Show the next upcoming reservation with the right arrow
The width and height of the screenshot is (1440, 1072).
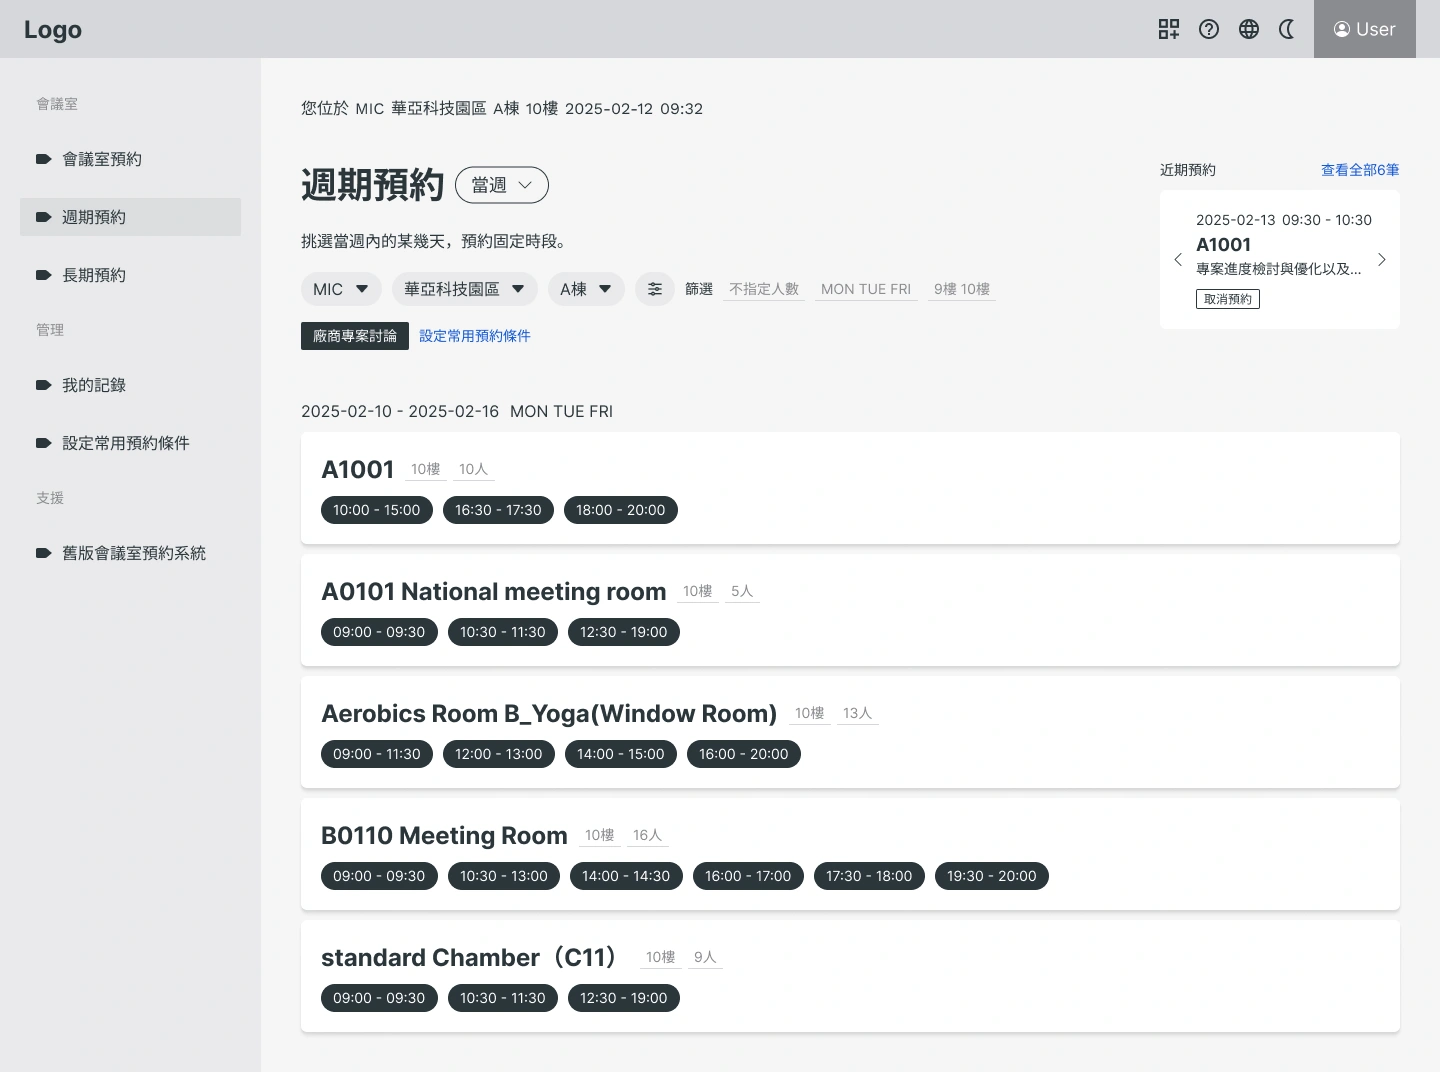[x=1382, y=260]
